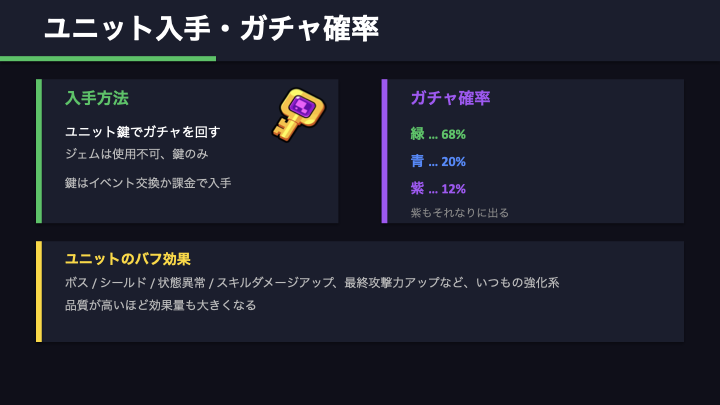Click the green accent bar of 入手方法 card

39,151
